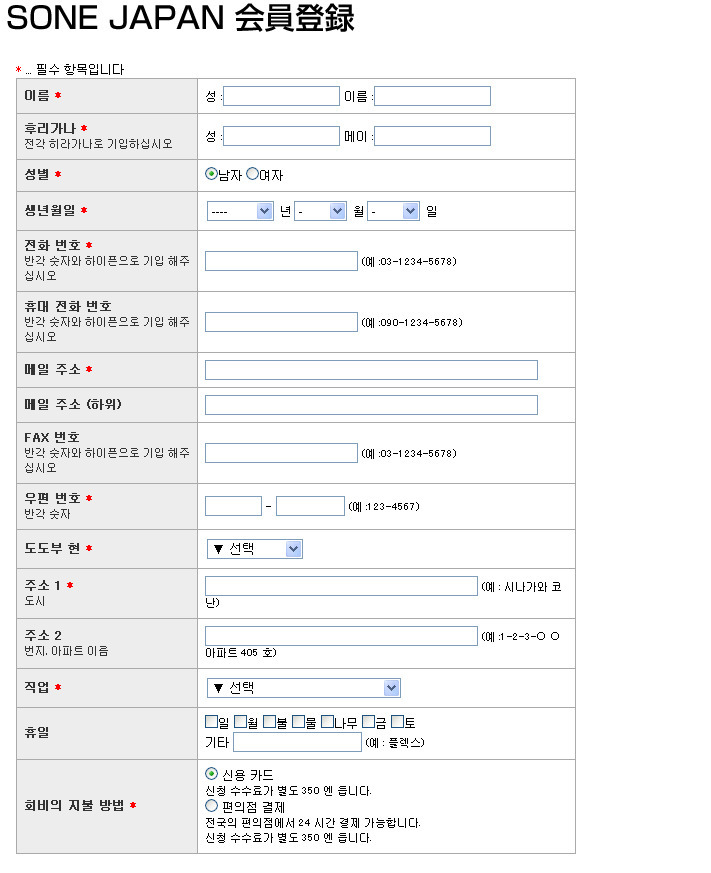Focus the 주소 1 input field
This screenshot has width=711, height=873.
[341, 586]
